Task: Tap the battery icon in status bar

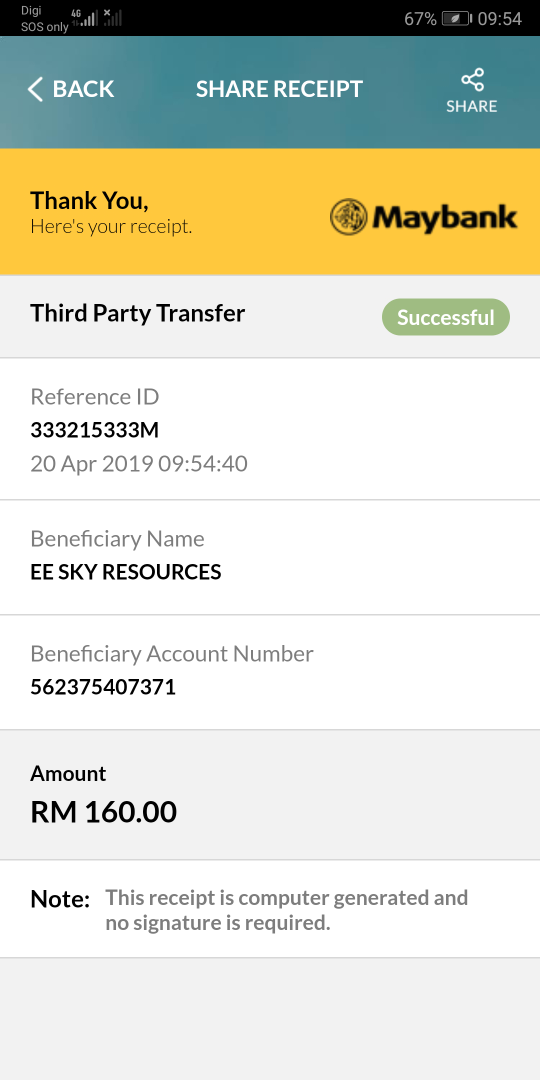Action: click(x=456, y=19)
